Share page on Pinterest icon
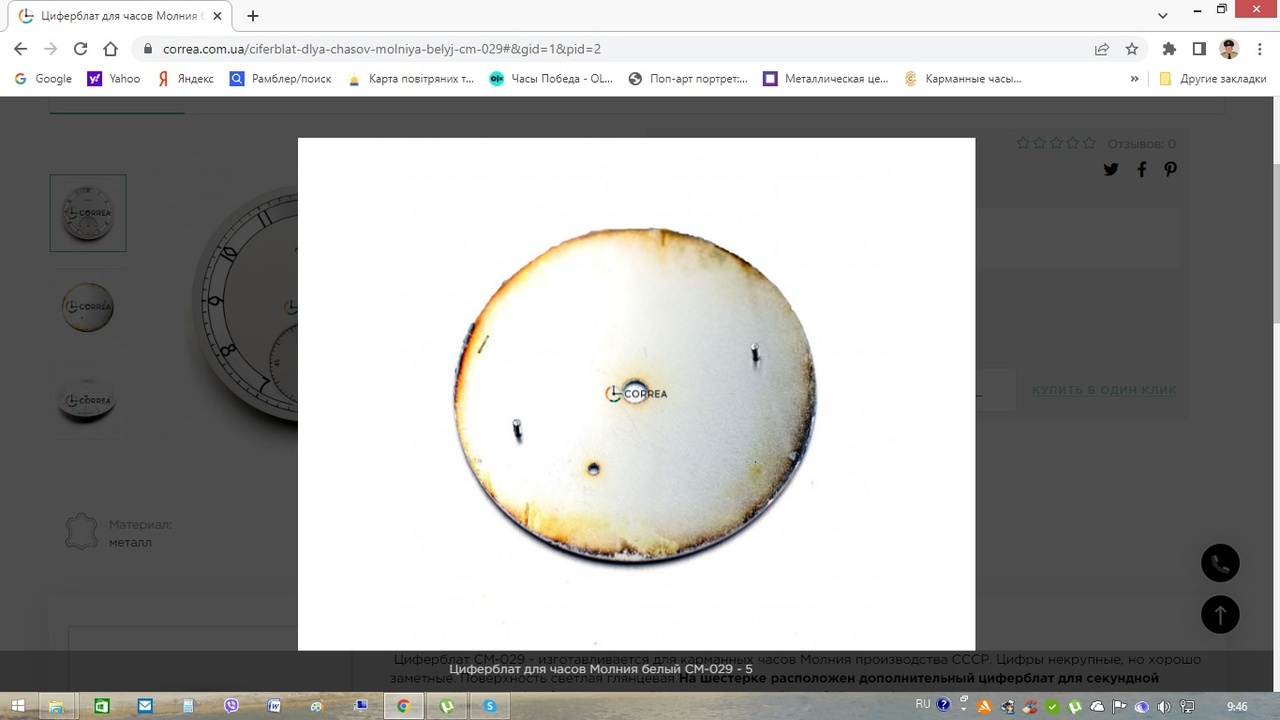 1170,170
